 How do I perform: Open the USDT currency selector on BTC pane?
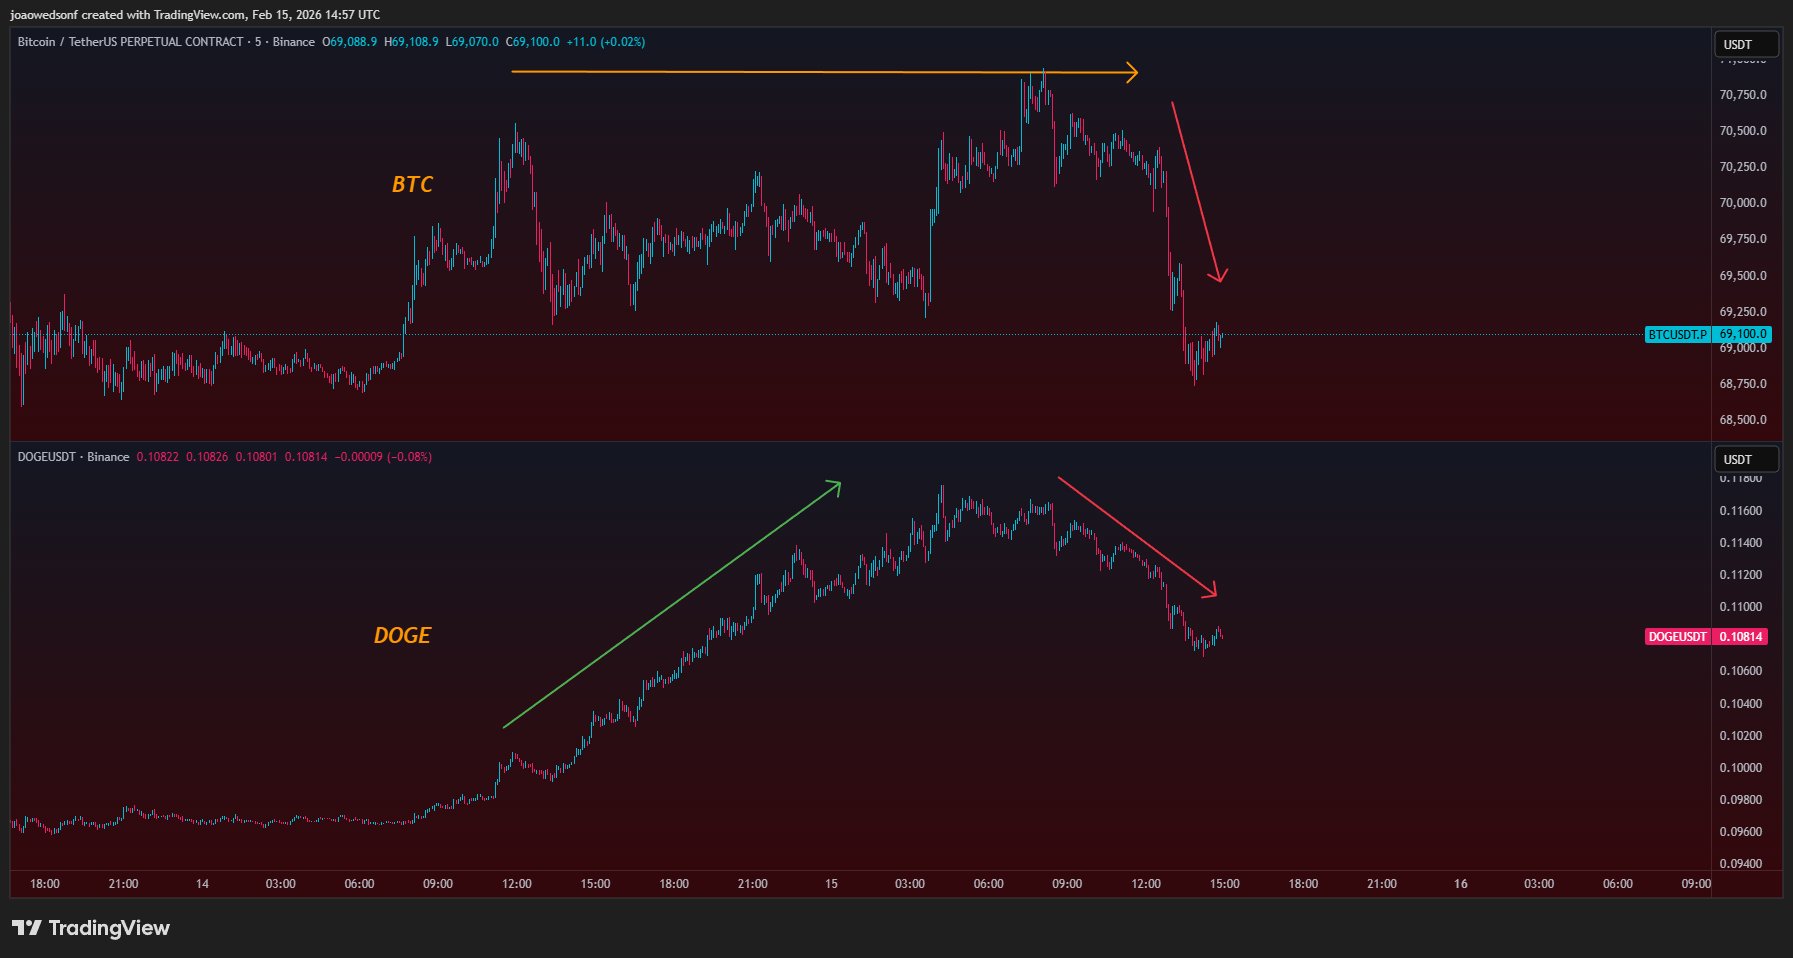(x=1746, y=44)
